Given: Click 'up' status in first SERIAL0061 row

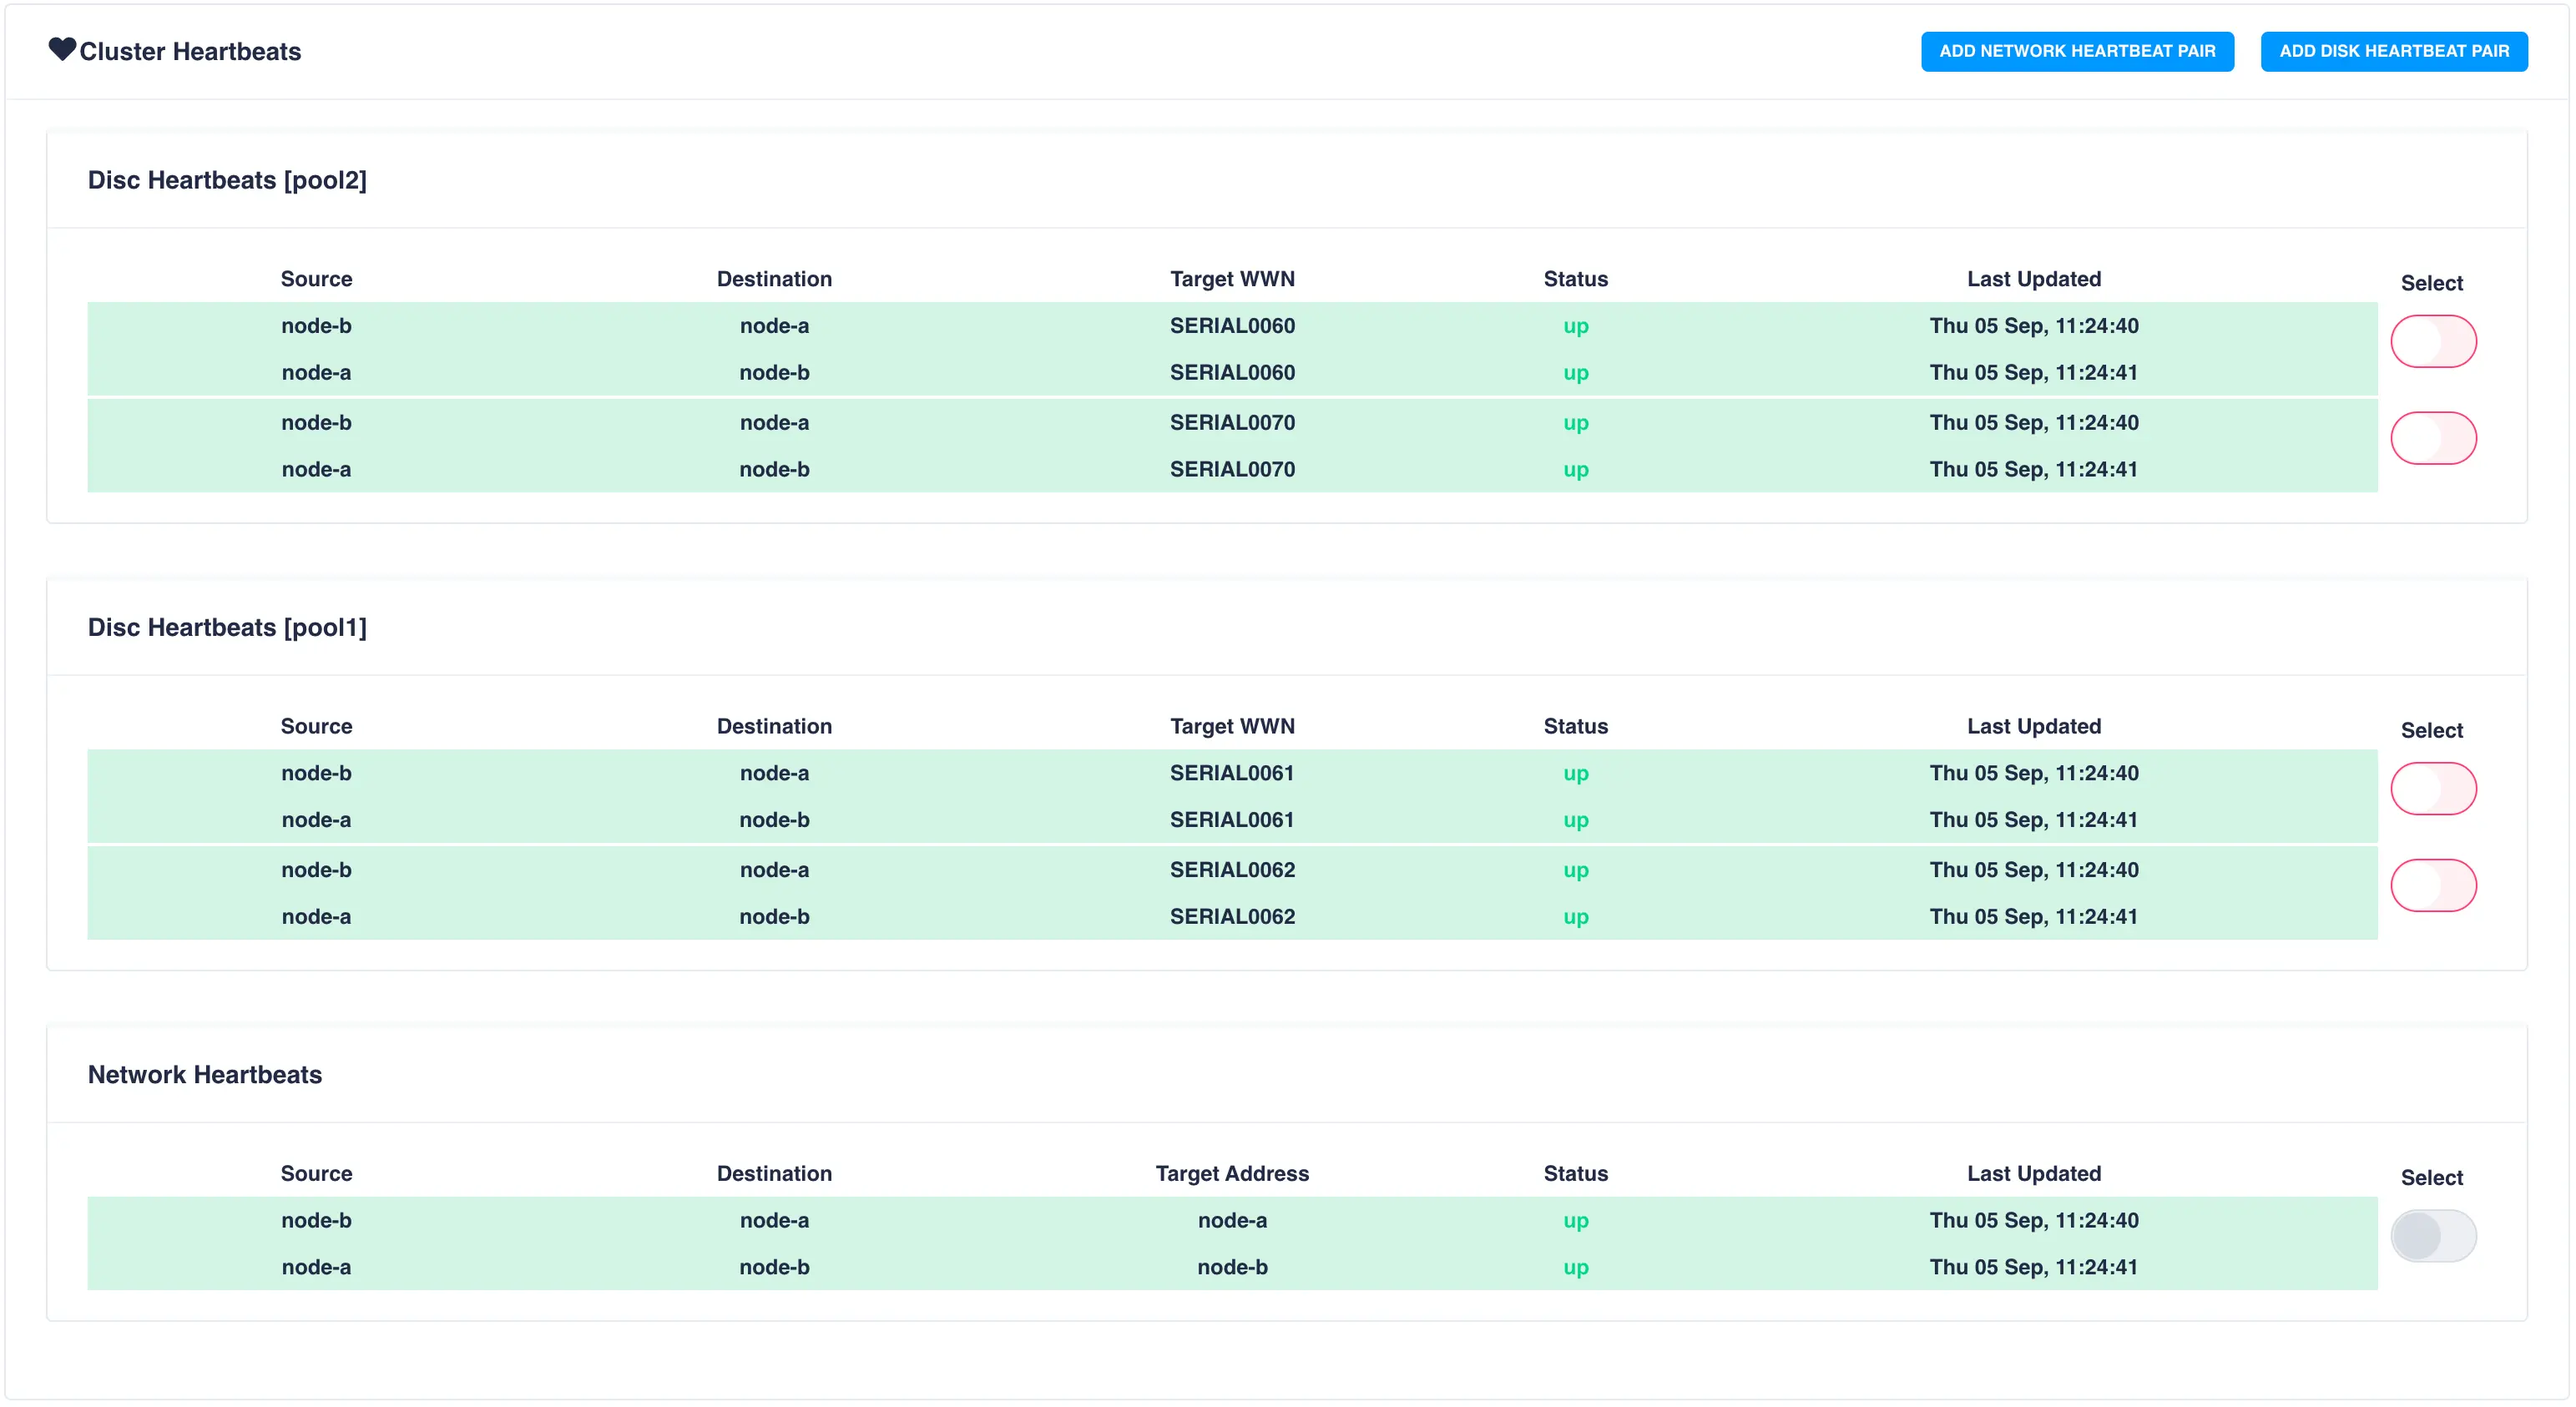Looking at the screenshot, I should 1575,774.
